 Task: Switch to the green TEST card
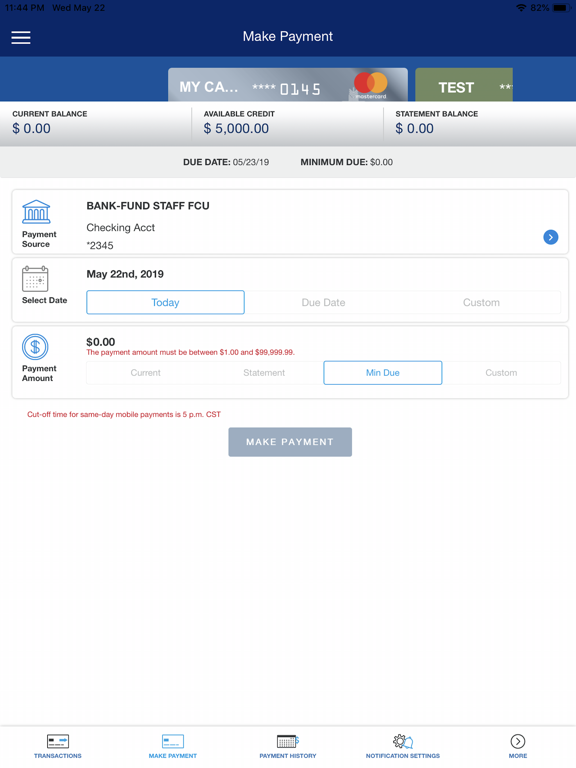coord(464,85)
